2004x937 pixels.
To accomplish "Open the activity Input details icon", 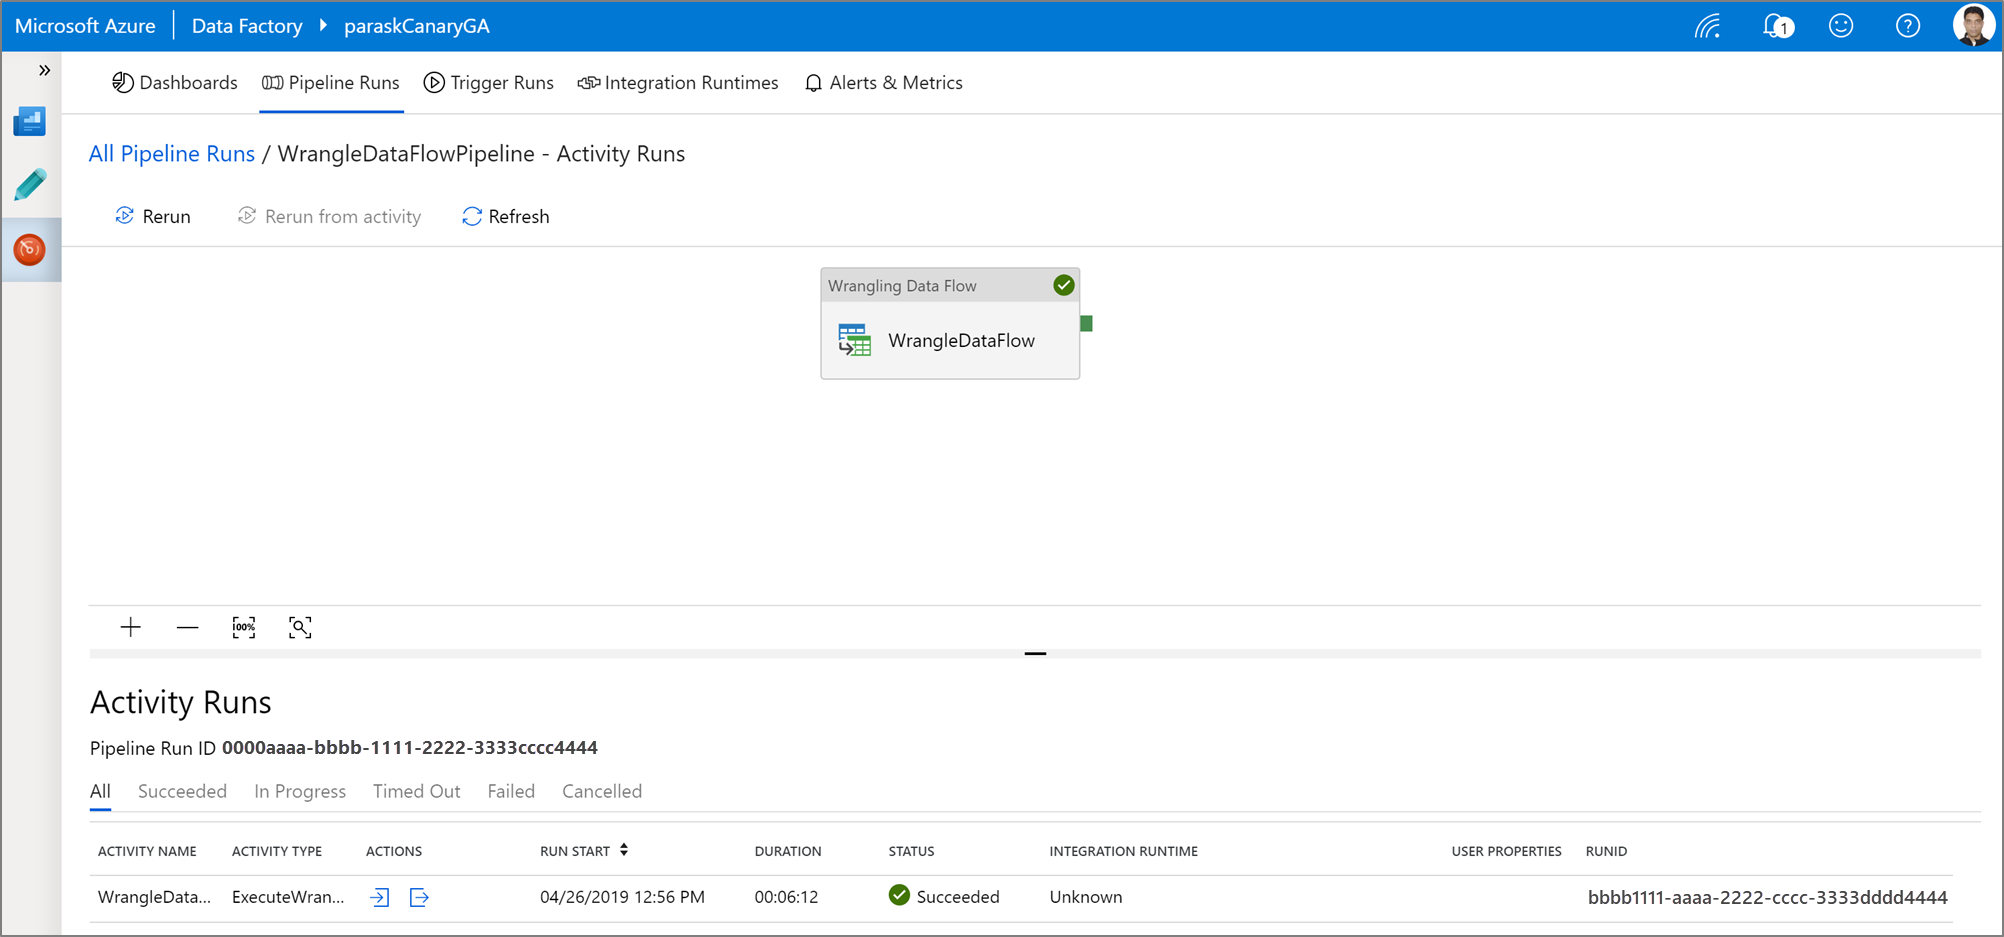I will (378, 897).
